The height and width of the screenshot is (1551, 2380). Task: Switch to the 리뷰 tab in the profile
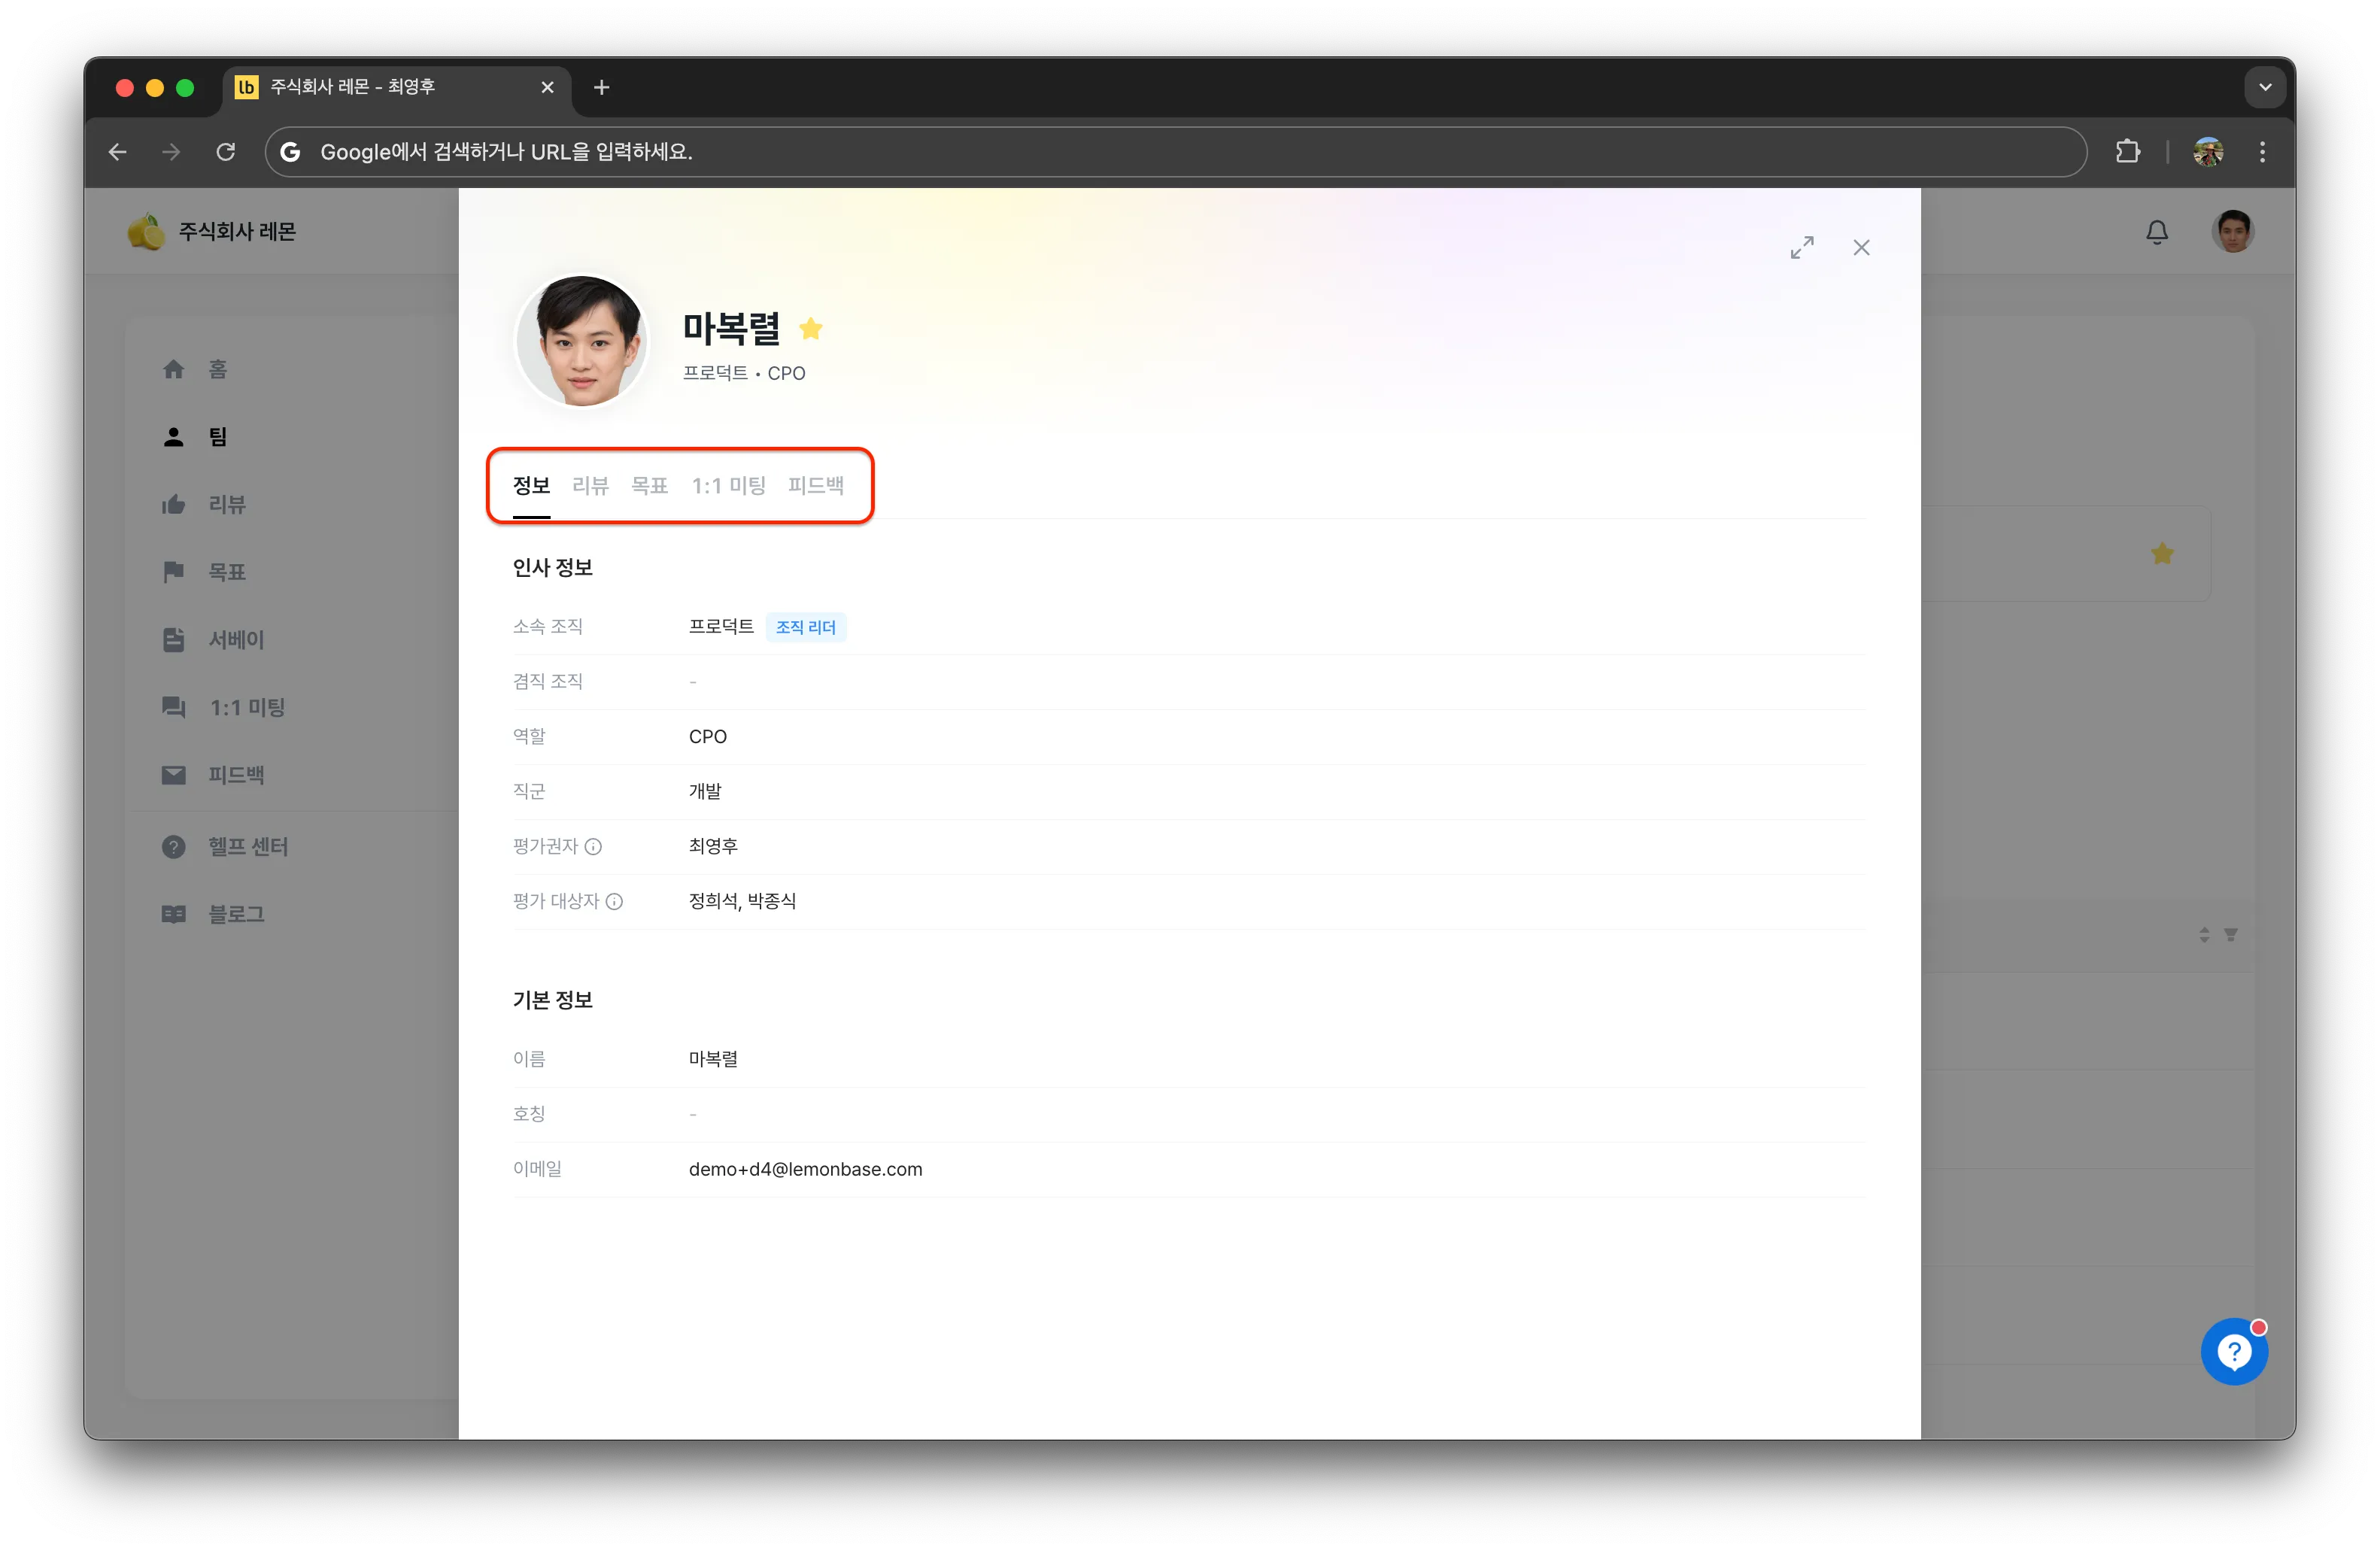(x=590, y=486)
